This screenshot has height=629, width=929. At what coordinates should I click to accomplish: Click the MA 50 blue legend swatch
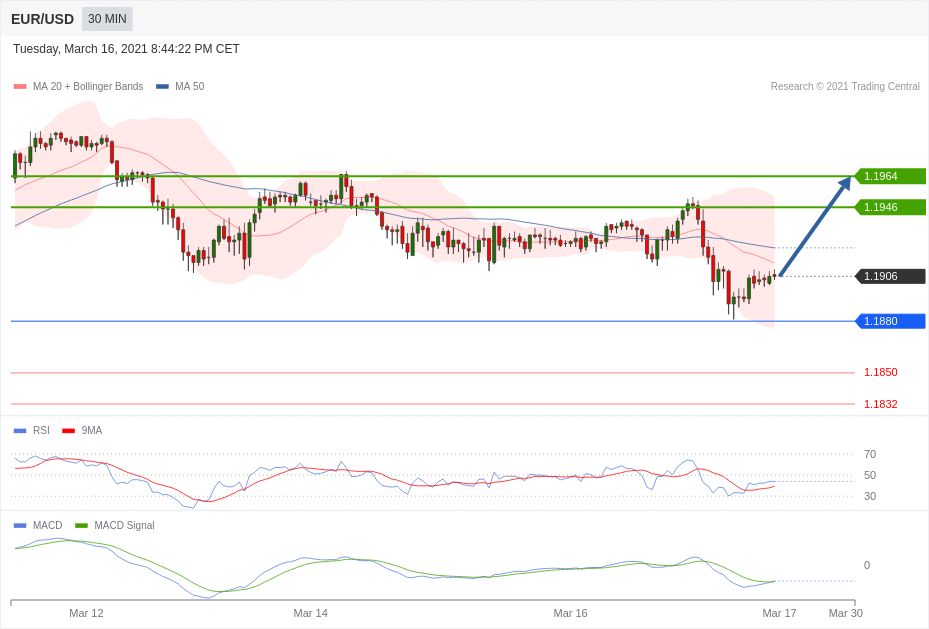tap(162, 86)
